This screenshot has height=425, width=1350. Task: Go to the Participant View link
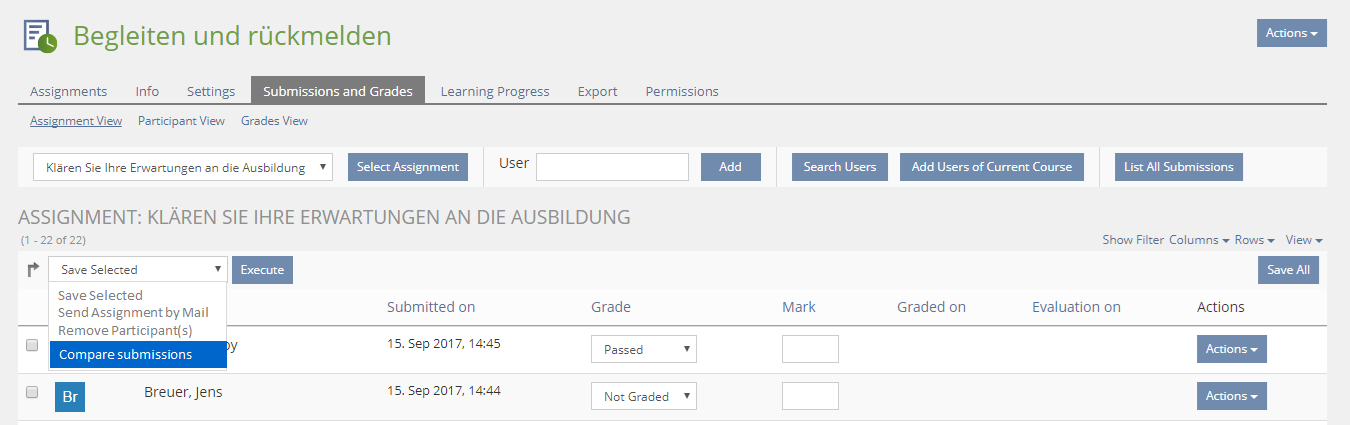tap(181, 121)
